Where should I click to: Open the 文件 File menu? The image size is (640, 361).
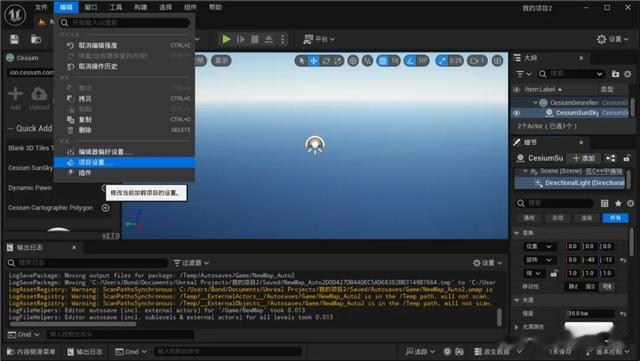click(x=41, y=7)
